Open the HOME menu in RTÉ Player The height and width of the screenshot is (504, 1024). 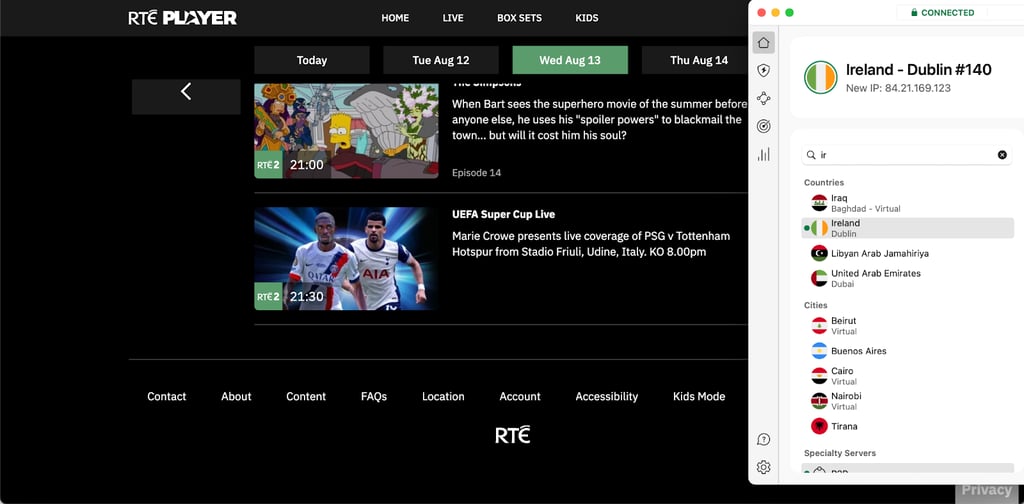[x=395, y=18]
